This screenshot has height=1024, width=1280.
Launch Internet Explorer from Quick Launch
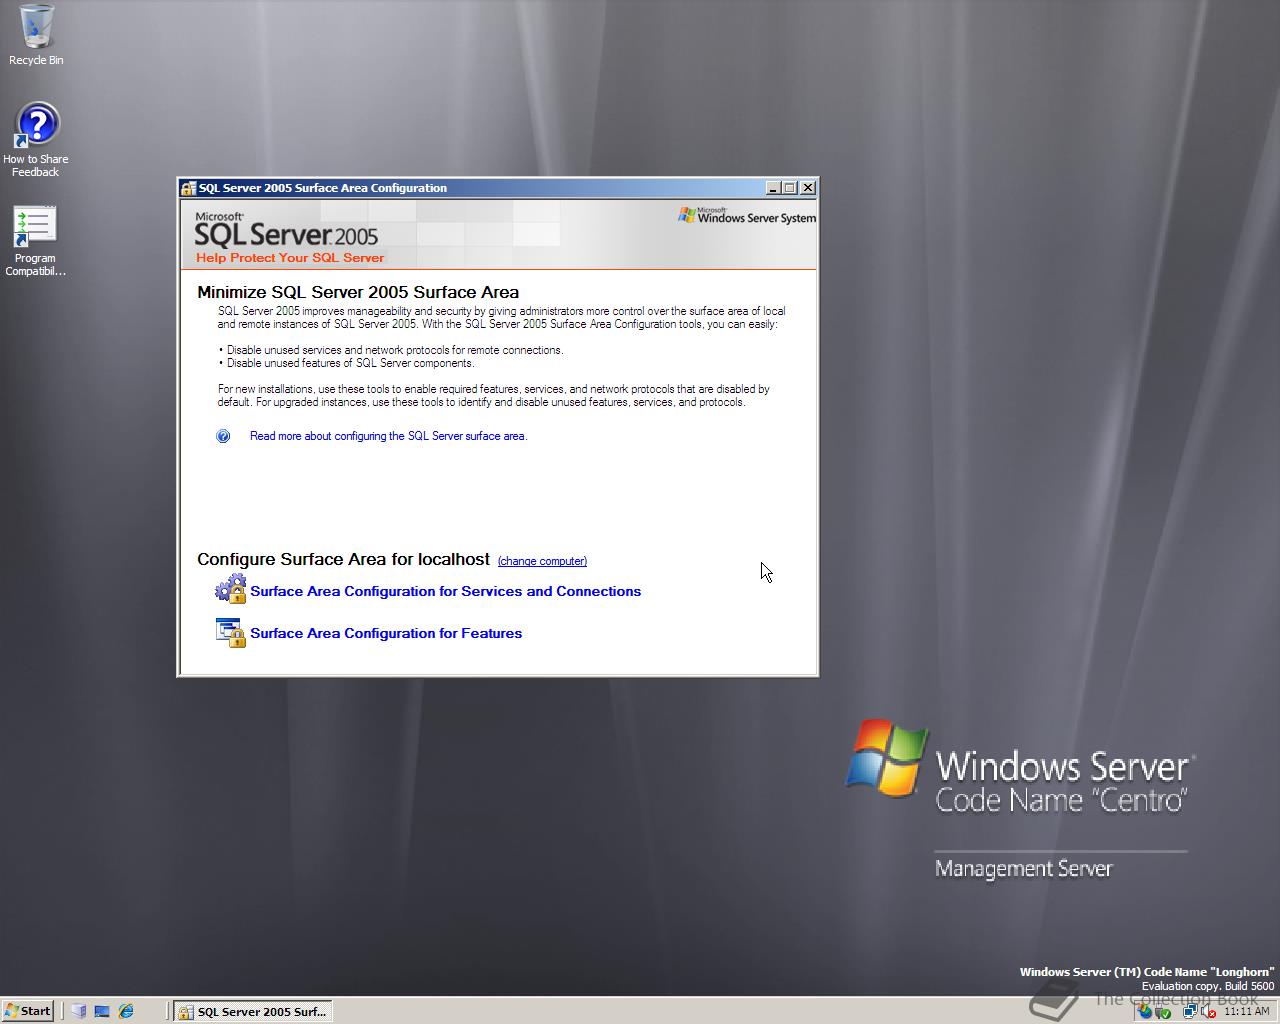coord(126,1011)
